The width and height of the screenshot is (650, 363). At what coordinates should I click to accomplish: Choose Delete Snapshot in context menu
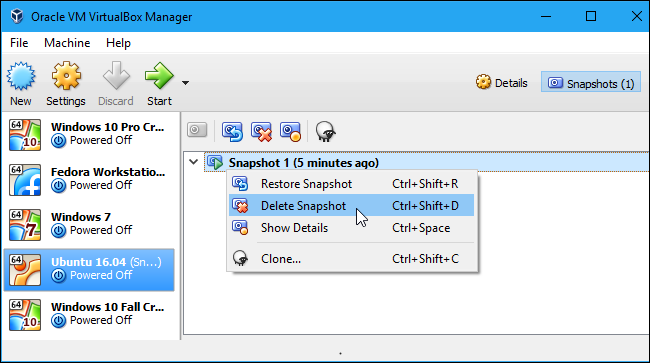tap(352, 206)
